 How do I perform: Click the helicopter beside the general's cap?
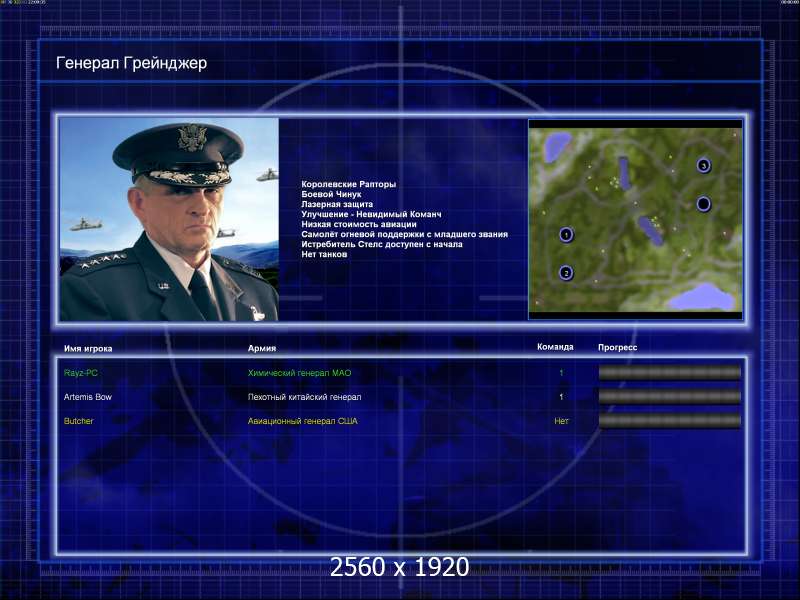coord(267,176)
